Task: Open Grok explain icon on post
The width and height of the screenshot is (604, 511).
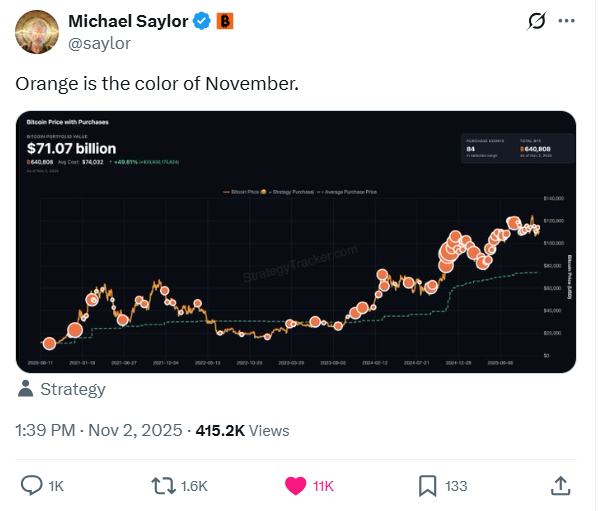Action: (x=536, y=21)
